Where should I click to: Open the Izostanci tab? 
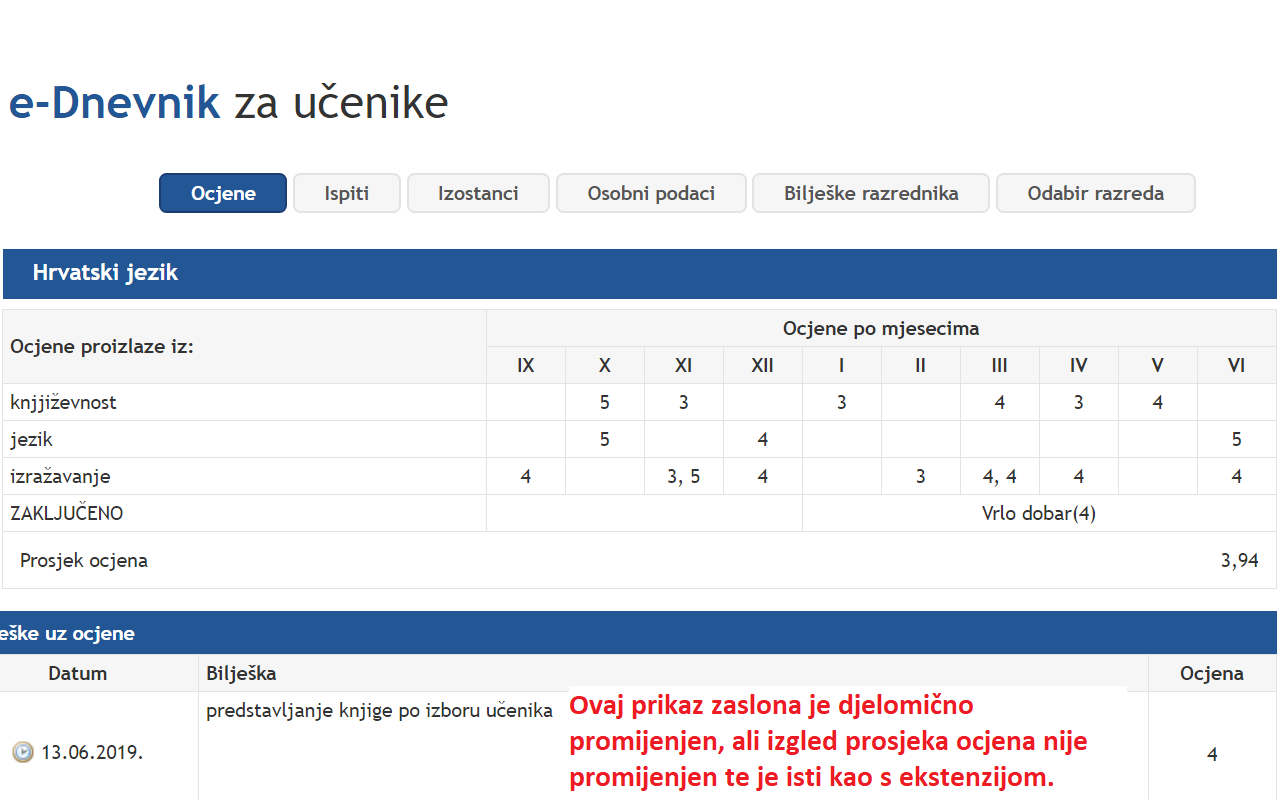(x=478, y=193)
